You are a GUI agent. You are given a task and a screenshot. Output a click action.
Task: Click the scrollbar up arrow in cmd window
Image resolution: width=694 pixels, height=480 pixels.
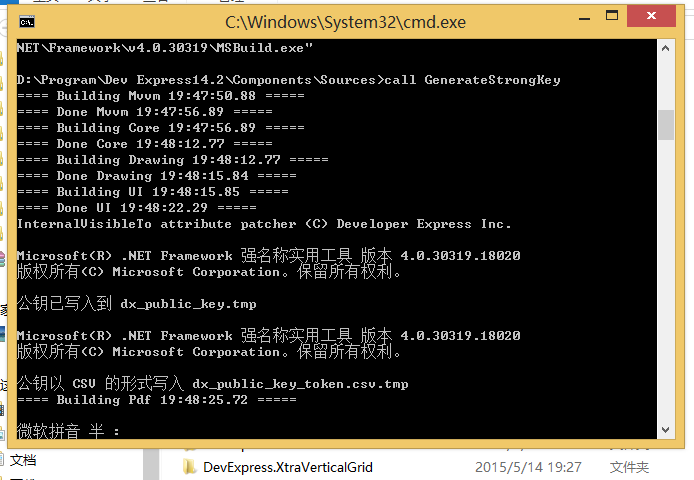click(665, 48)
